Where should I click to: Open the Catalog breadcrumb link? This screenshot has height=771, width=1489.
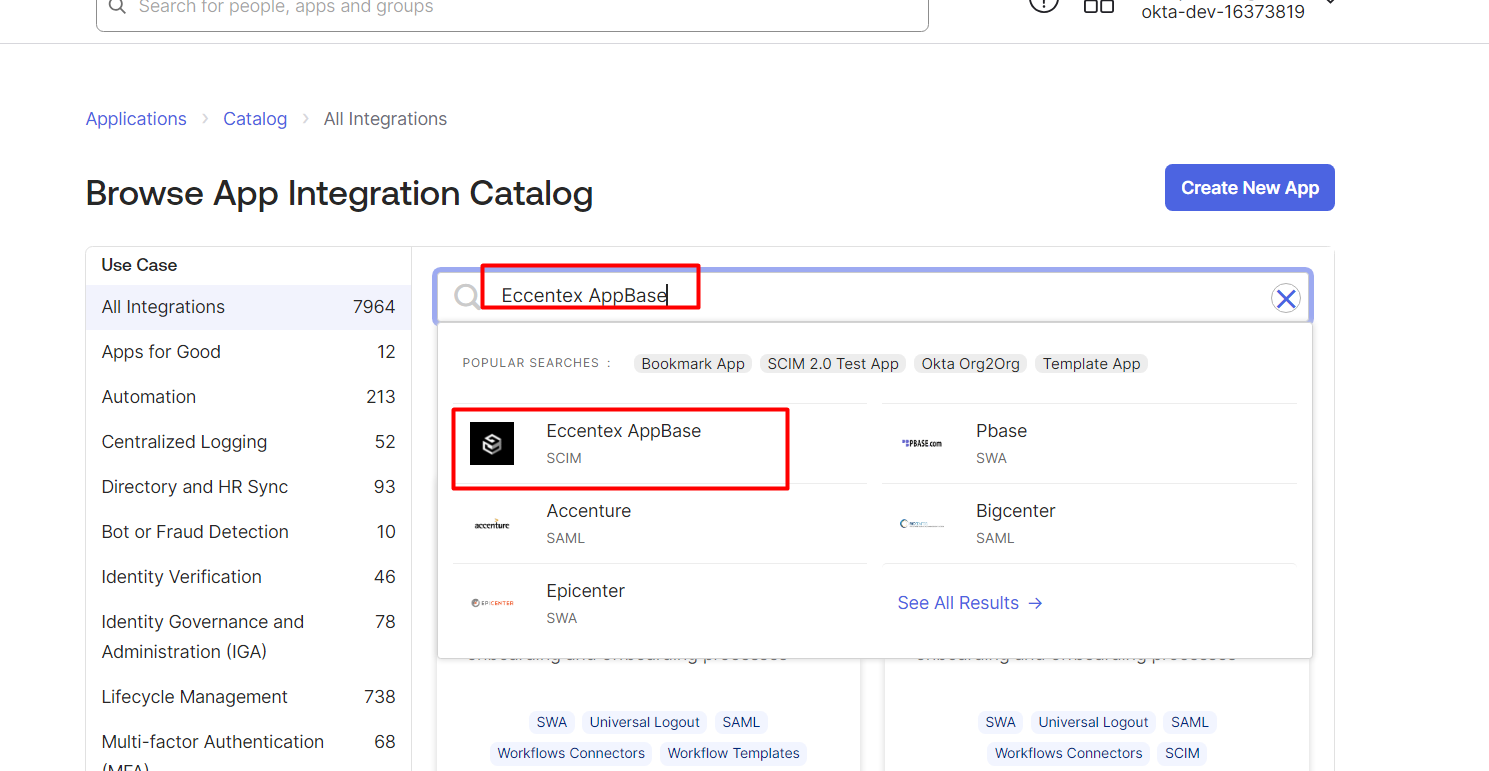pos(255,119)
